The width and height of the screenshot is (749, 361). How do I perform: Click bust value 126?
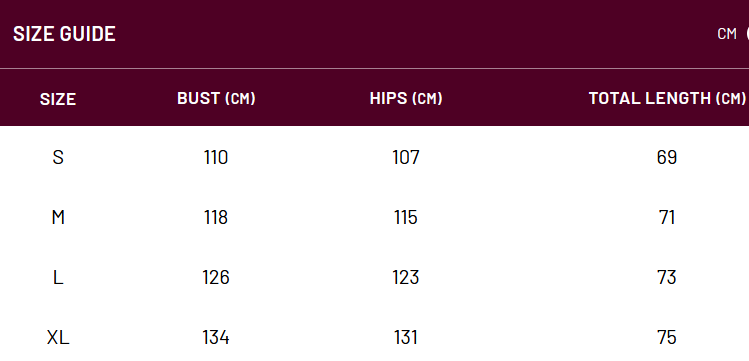[216, 277]
